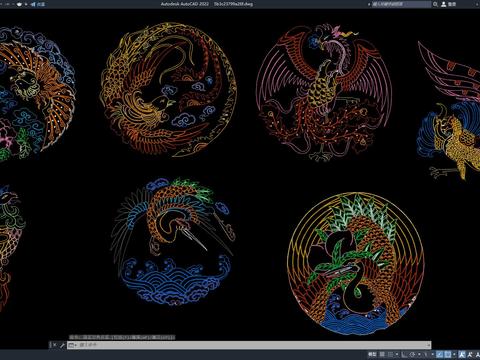Open the polar tracking angles dropdown arrow
480x360 pixels.
click(x=419, y=354)
